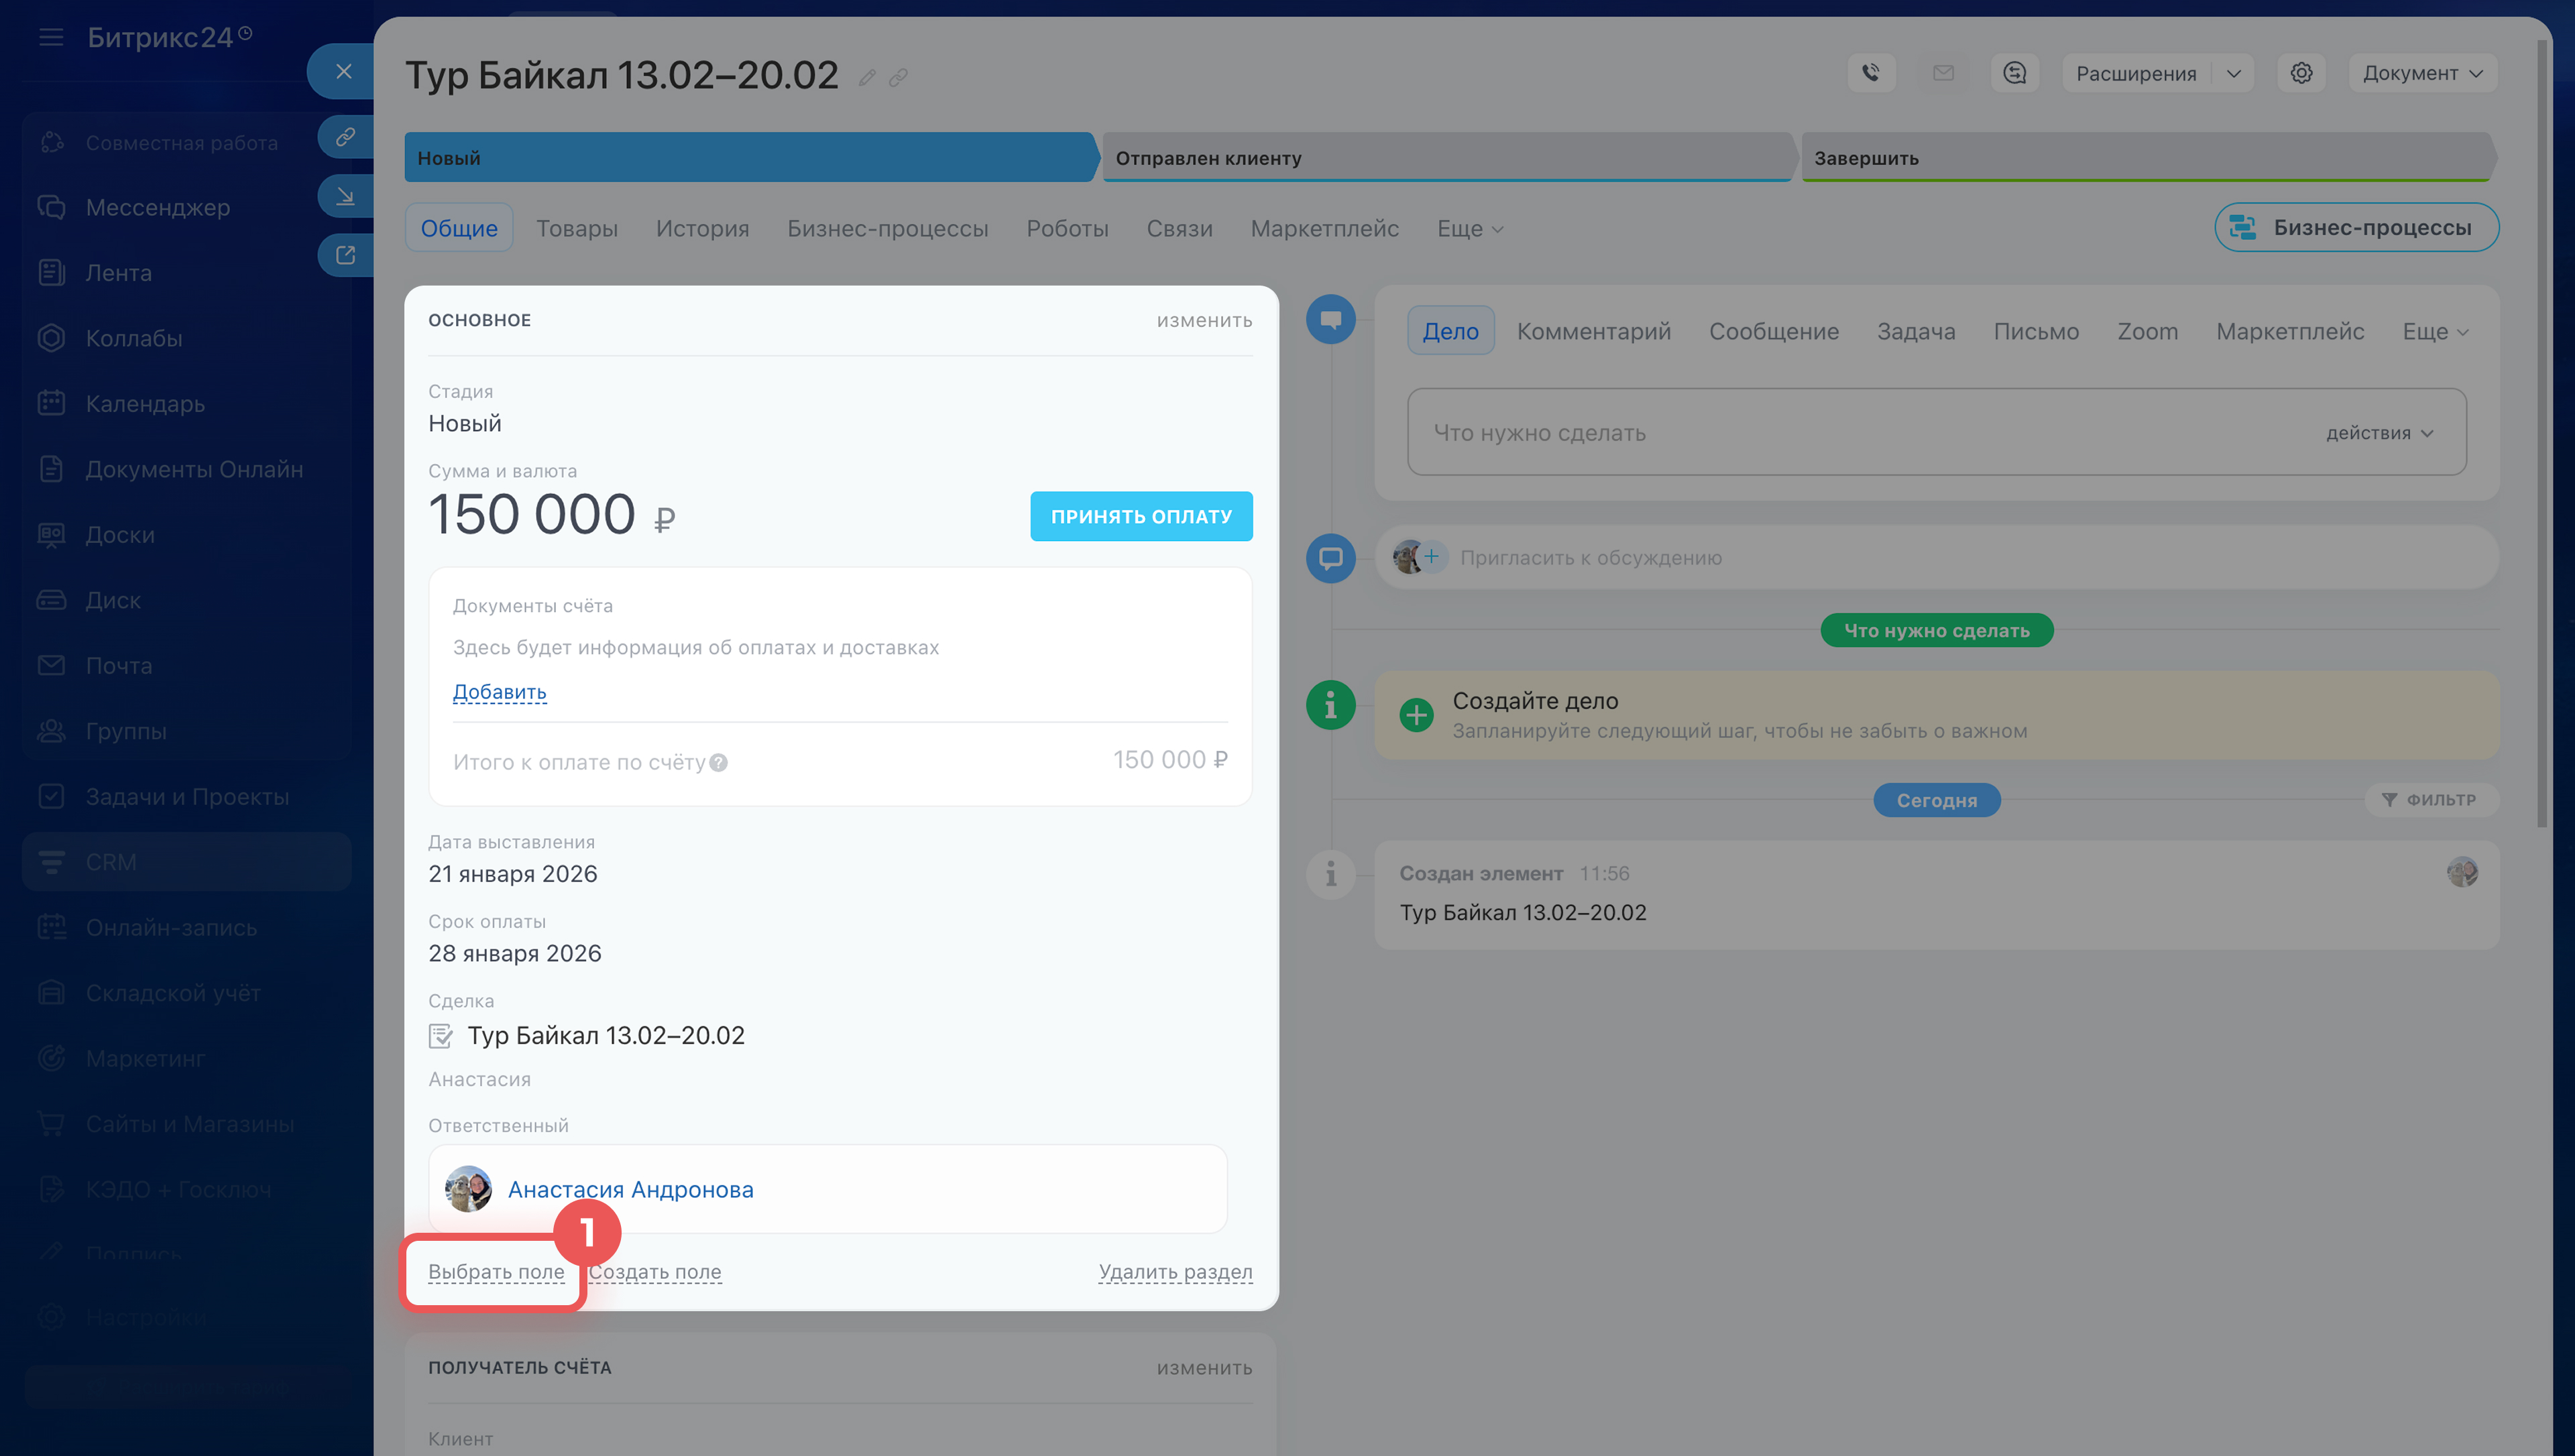This screenshot has height=1456, width=2575.
Task: Open the gear settings icon near Документ
Action: coord(2301,73)
